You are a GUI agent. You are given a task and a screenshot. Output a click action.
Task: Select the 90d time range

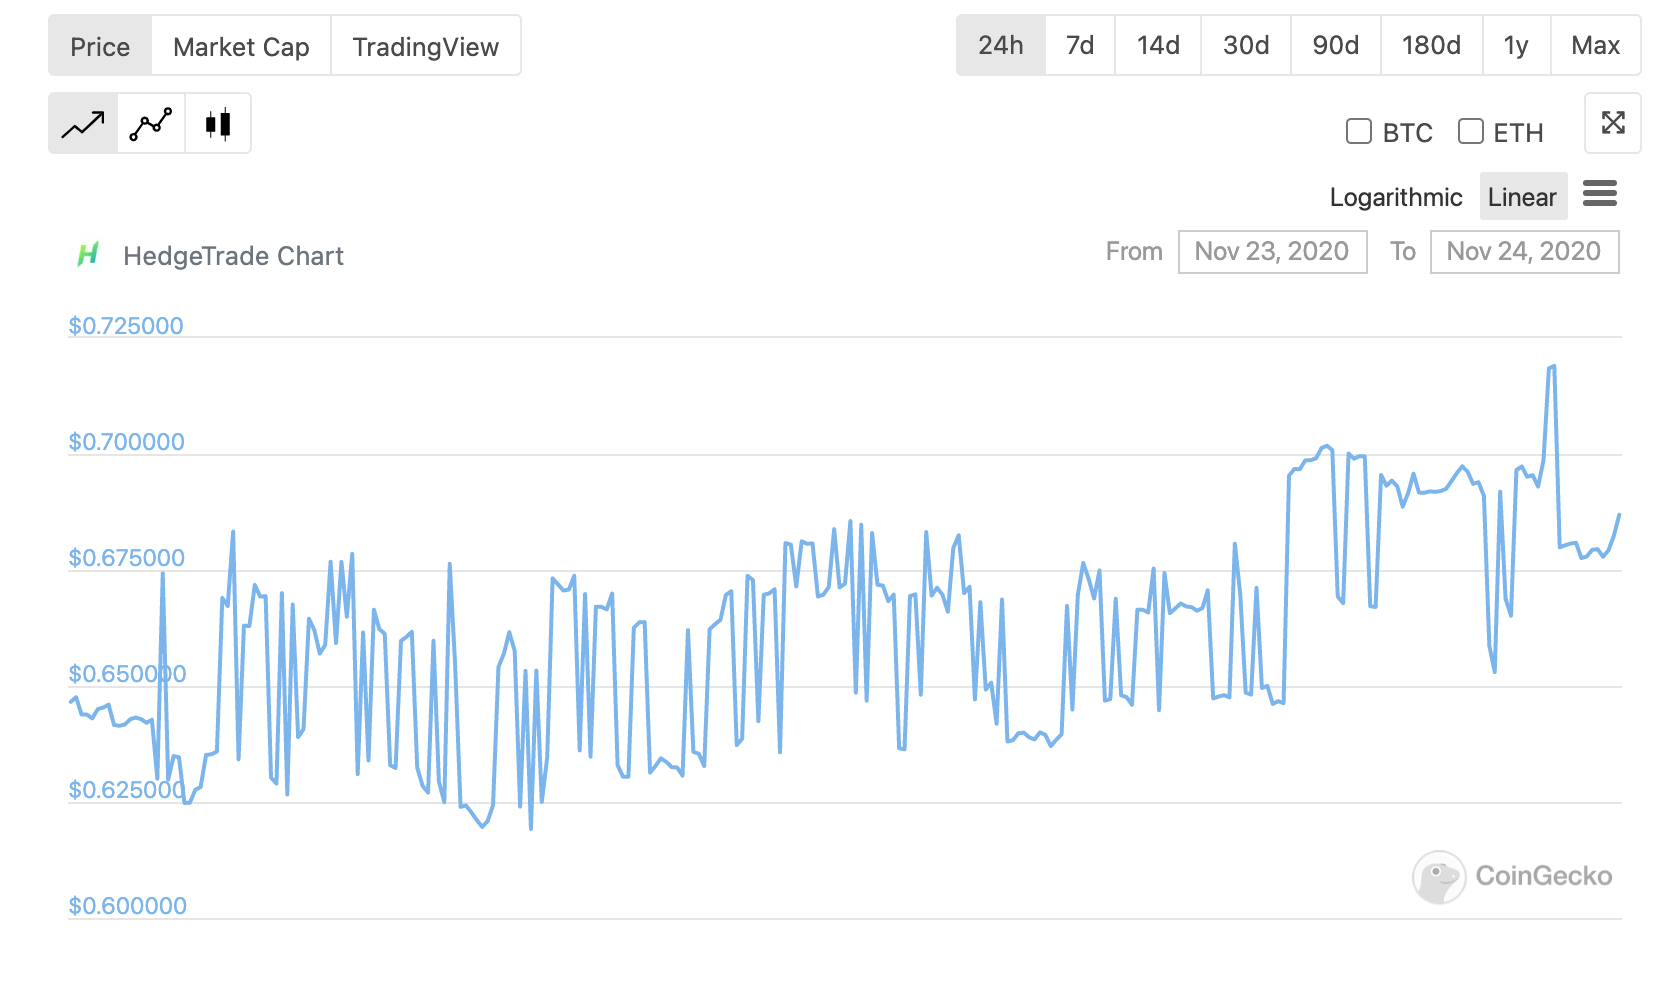point(1335,45)
